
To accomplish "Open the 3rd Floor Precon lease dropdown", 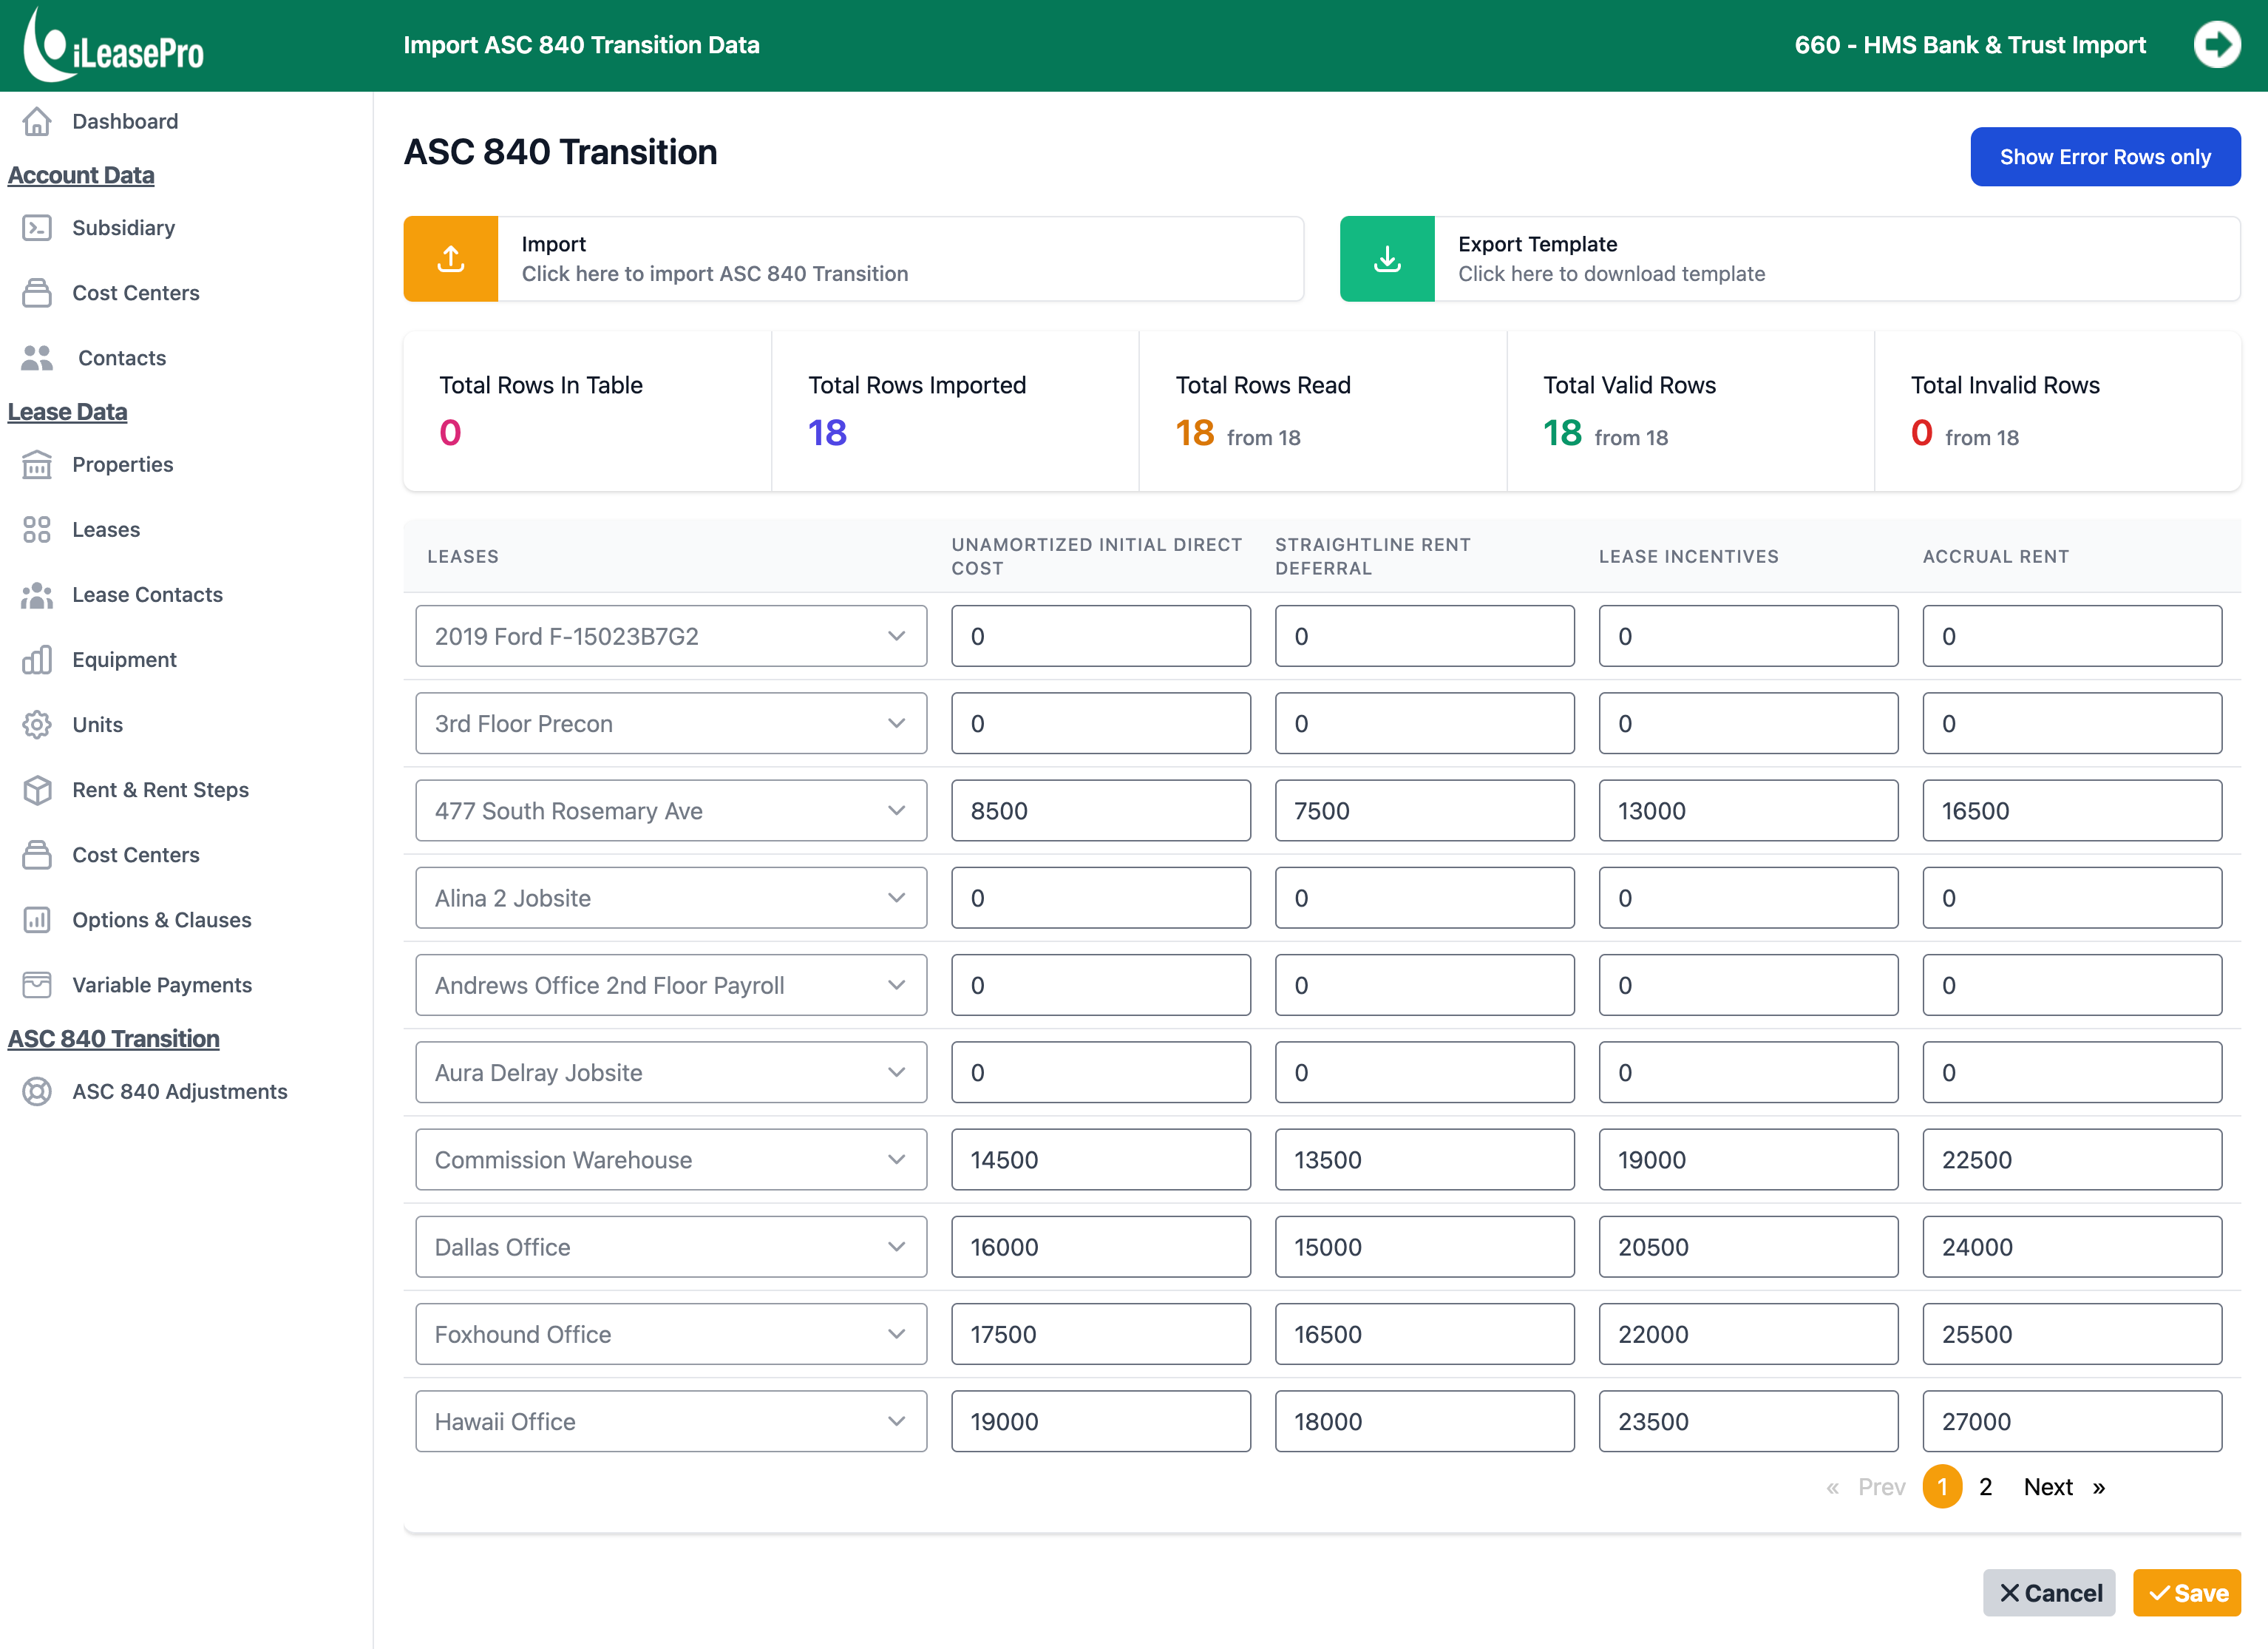I will 671,723.
